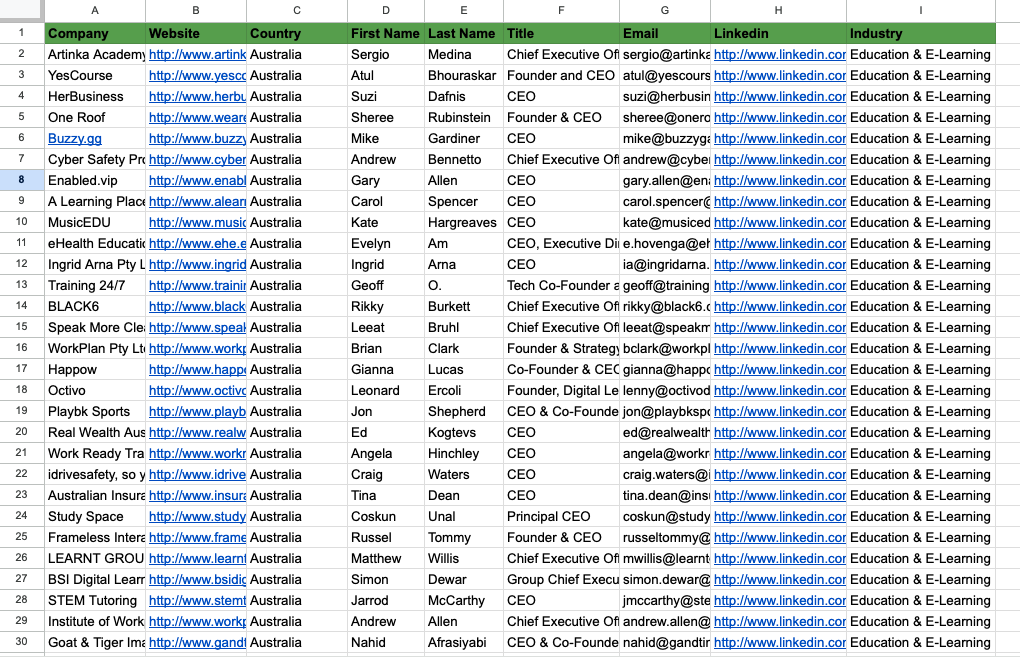Open the Happow website link
Image resolution: width=1020 pixels, height=657 pixels.
coord(197,369)
